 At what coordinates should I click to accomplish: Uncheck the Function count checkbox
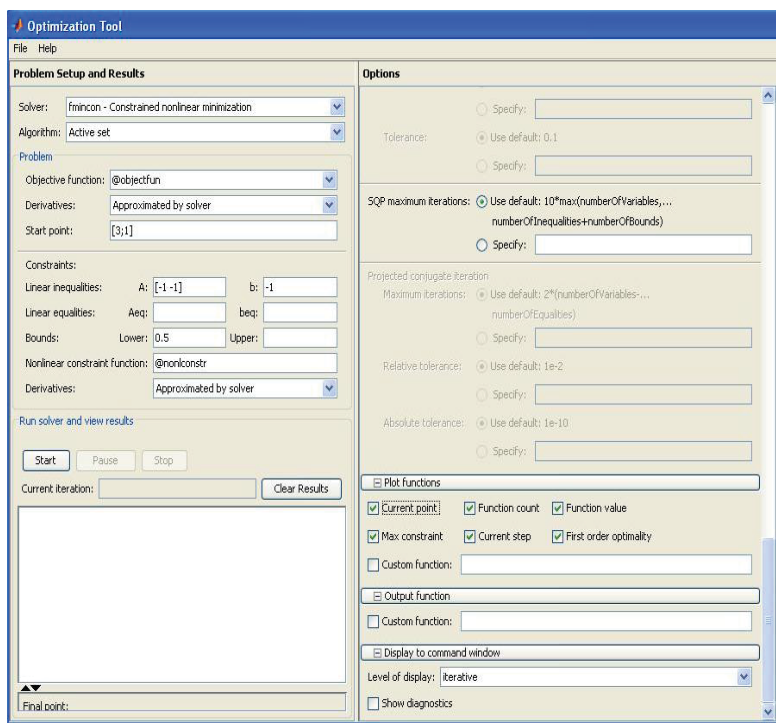point(469,508)
